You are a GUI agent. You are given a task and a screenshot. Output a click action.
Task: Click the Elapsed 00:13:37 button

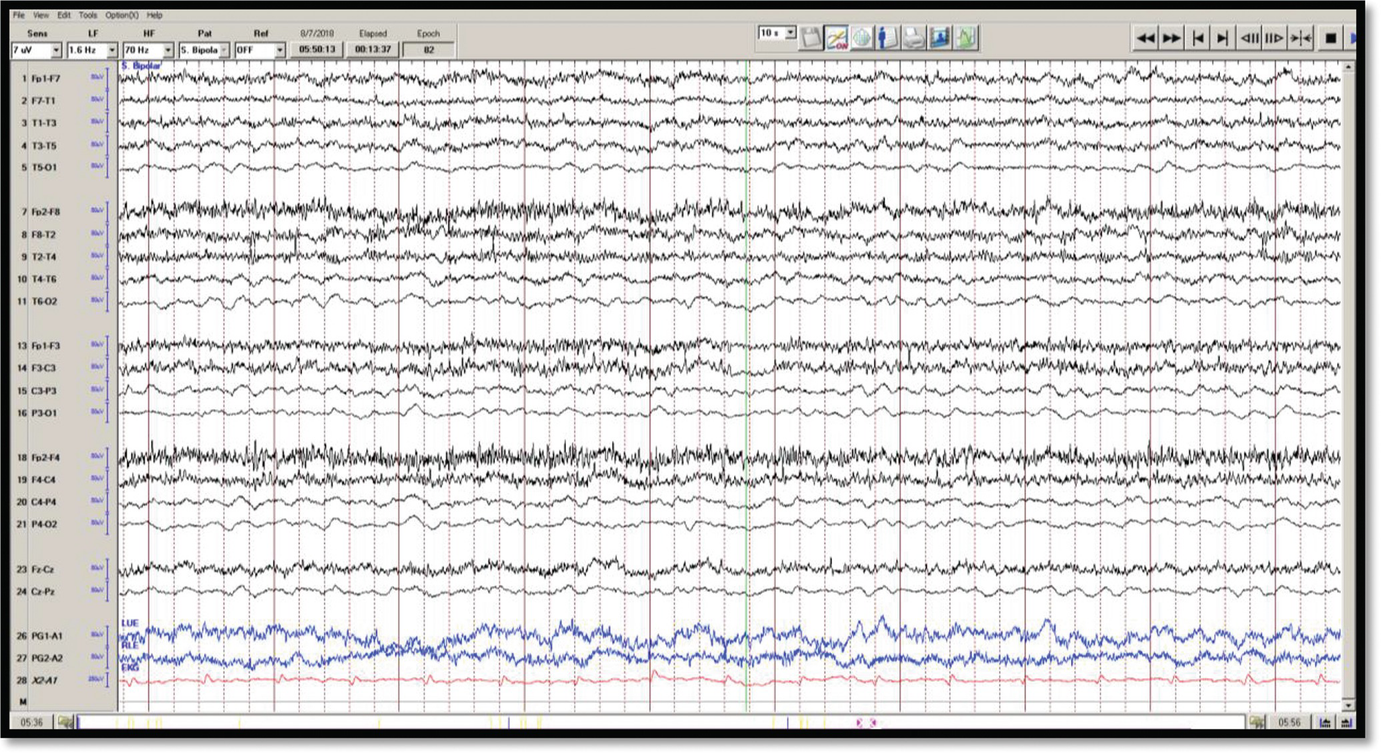point(372,49)
